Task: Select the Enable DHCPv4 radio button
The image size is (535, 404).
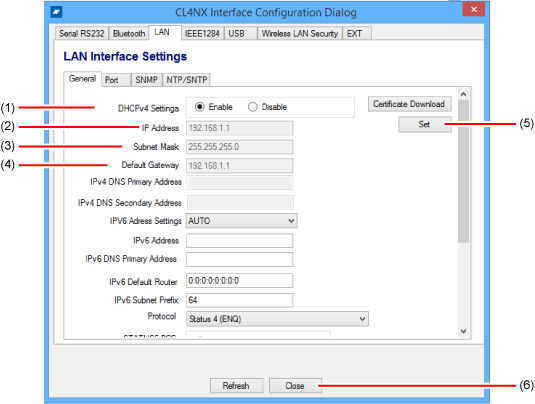Action: coord(200,107)
